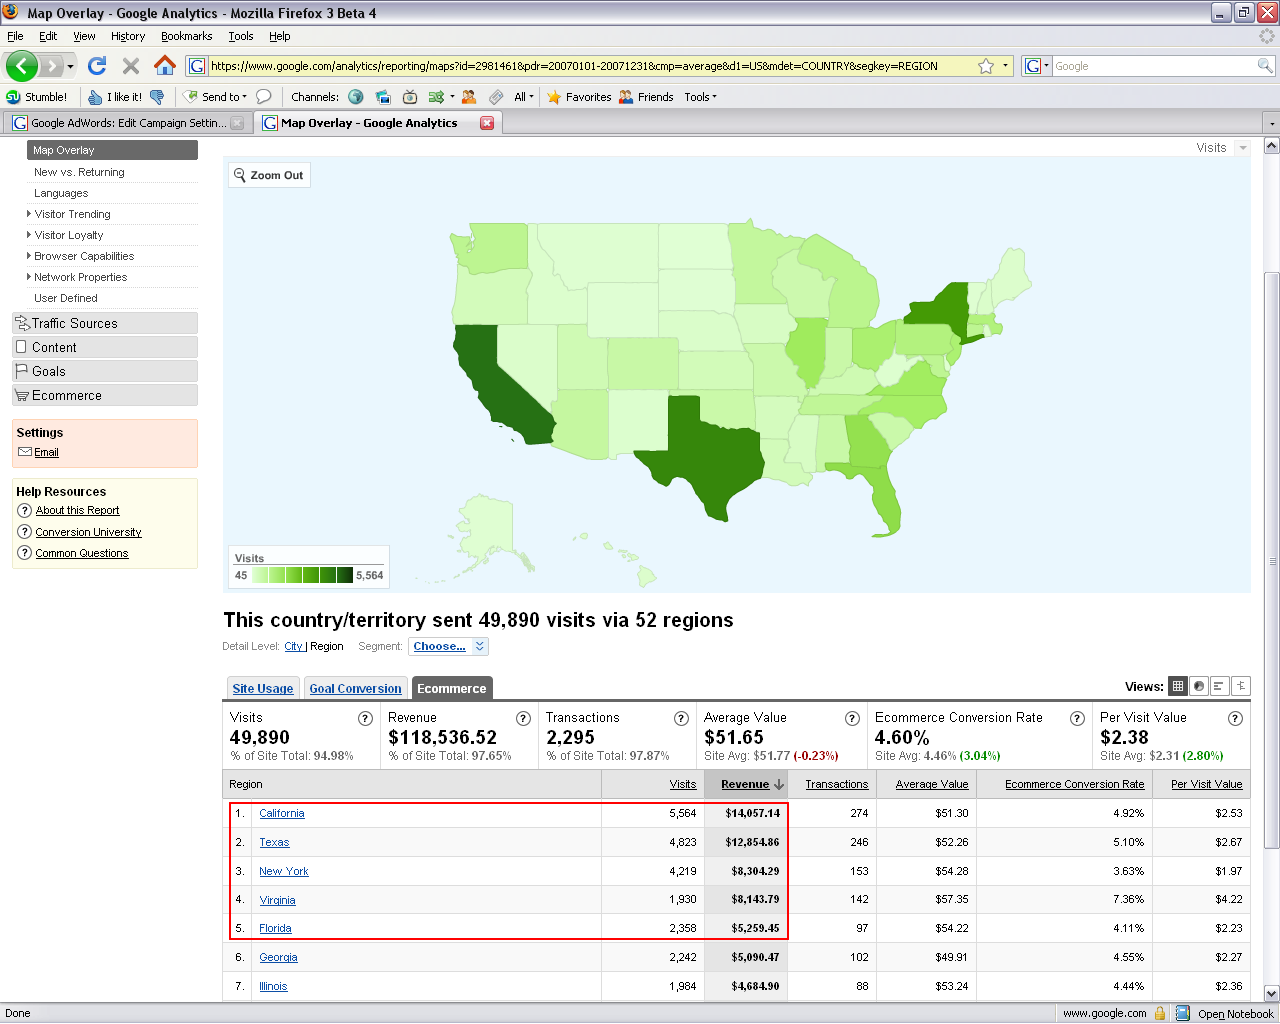Click the 'I like it!' thumbs-up
Screen dimensions: 1280x1024
click(115, 97)
